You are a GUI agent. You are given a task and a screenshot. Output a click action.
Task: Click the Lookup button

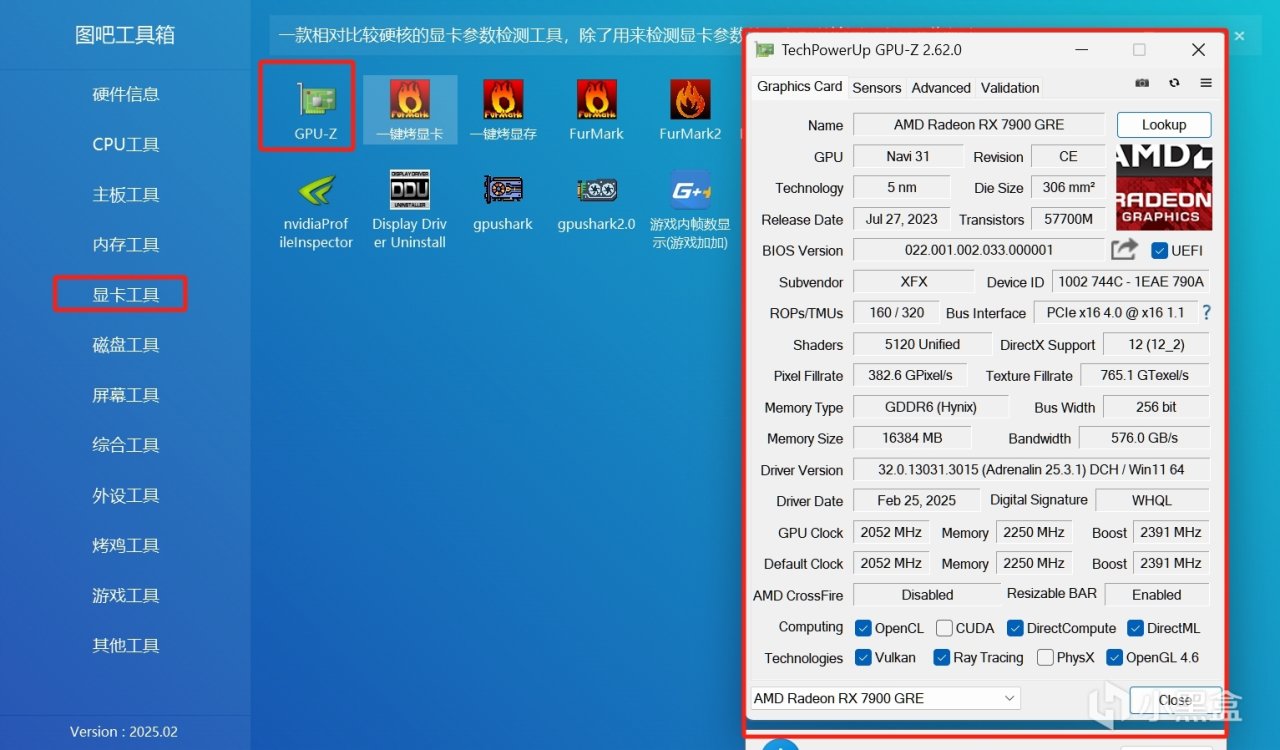tap(1164, 125)
